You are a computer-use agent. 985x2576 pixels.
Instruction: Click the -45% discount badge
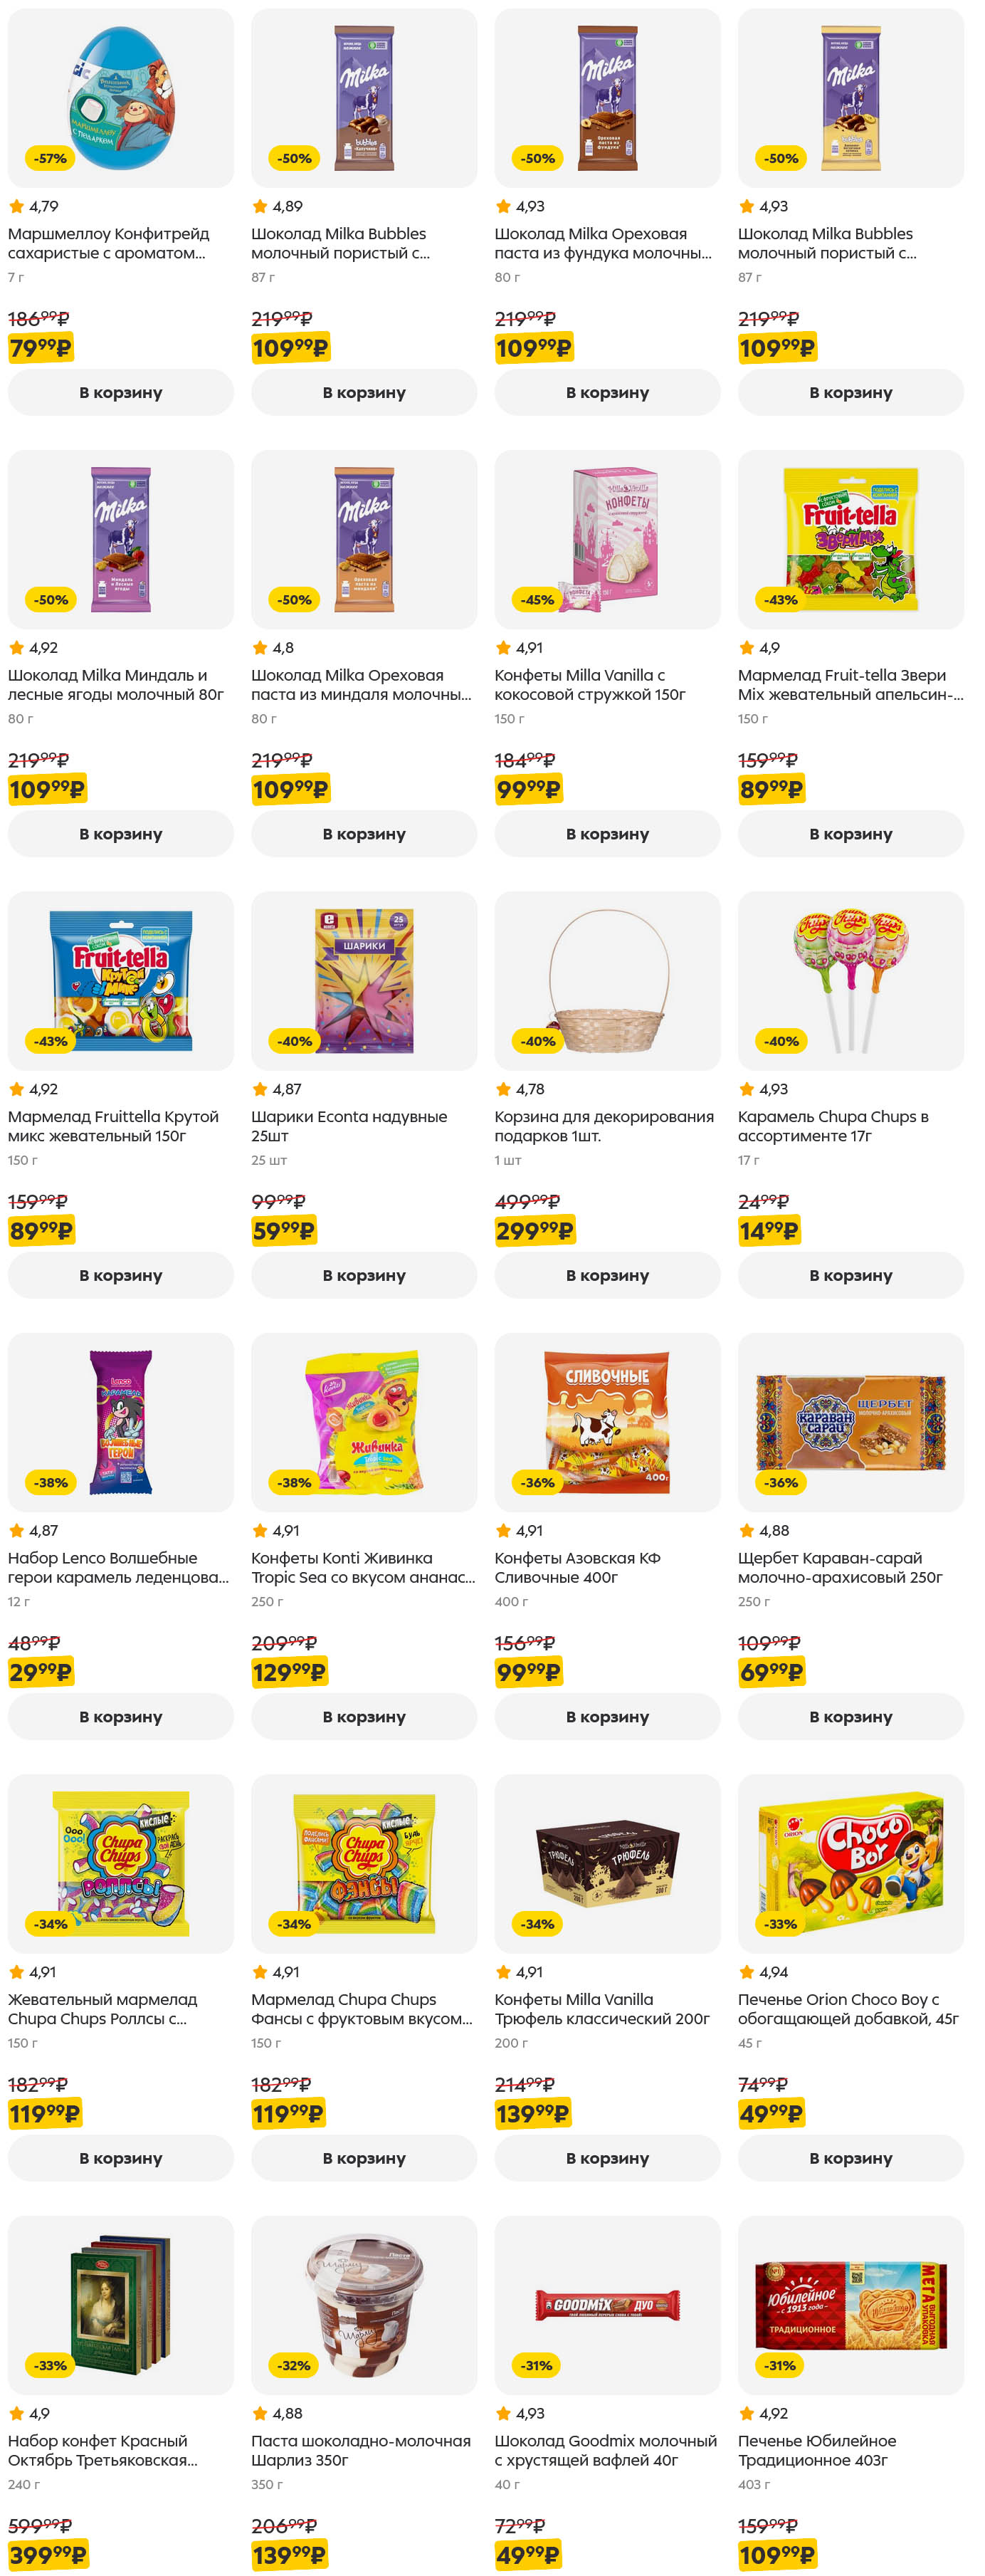click(x=537, y=600)
